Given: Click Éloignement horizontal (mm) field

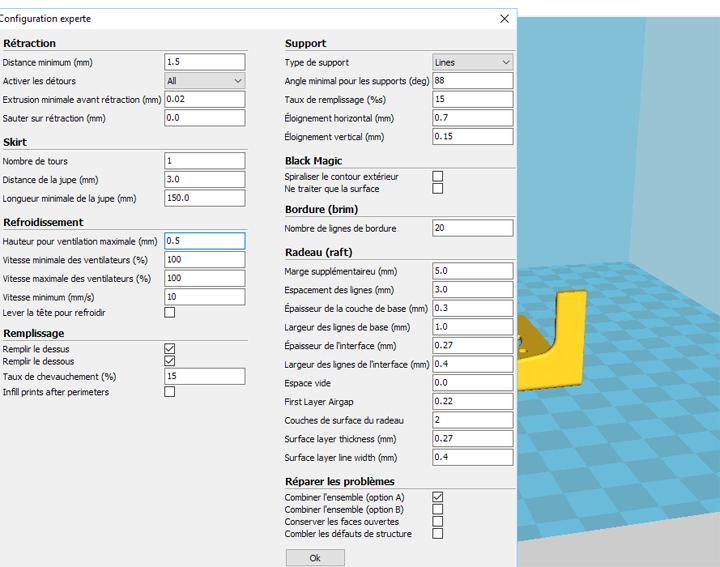Looking at the screenshot, I should click(472, 118).
